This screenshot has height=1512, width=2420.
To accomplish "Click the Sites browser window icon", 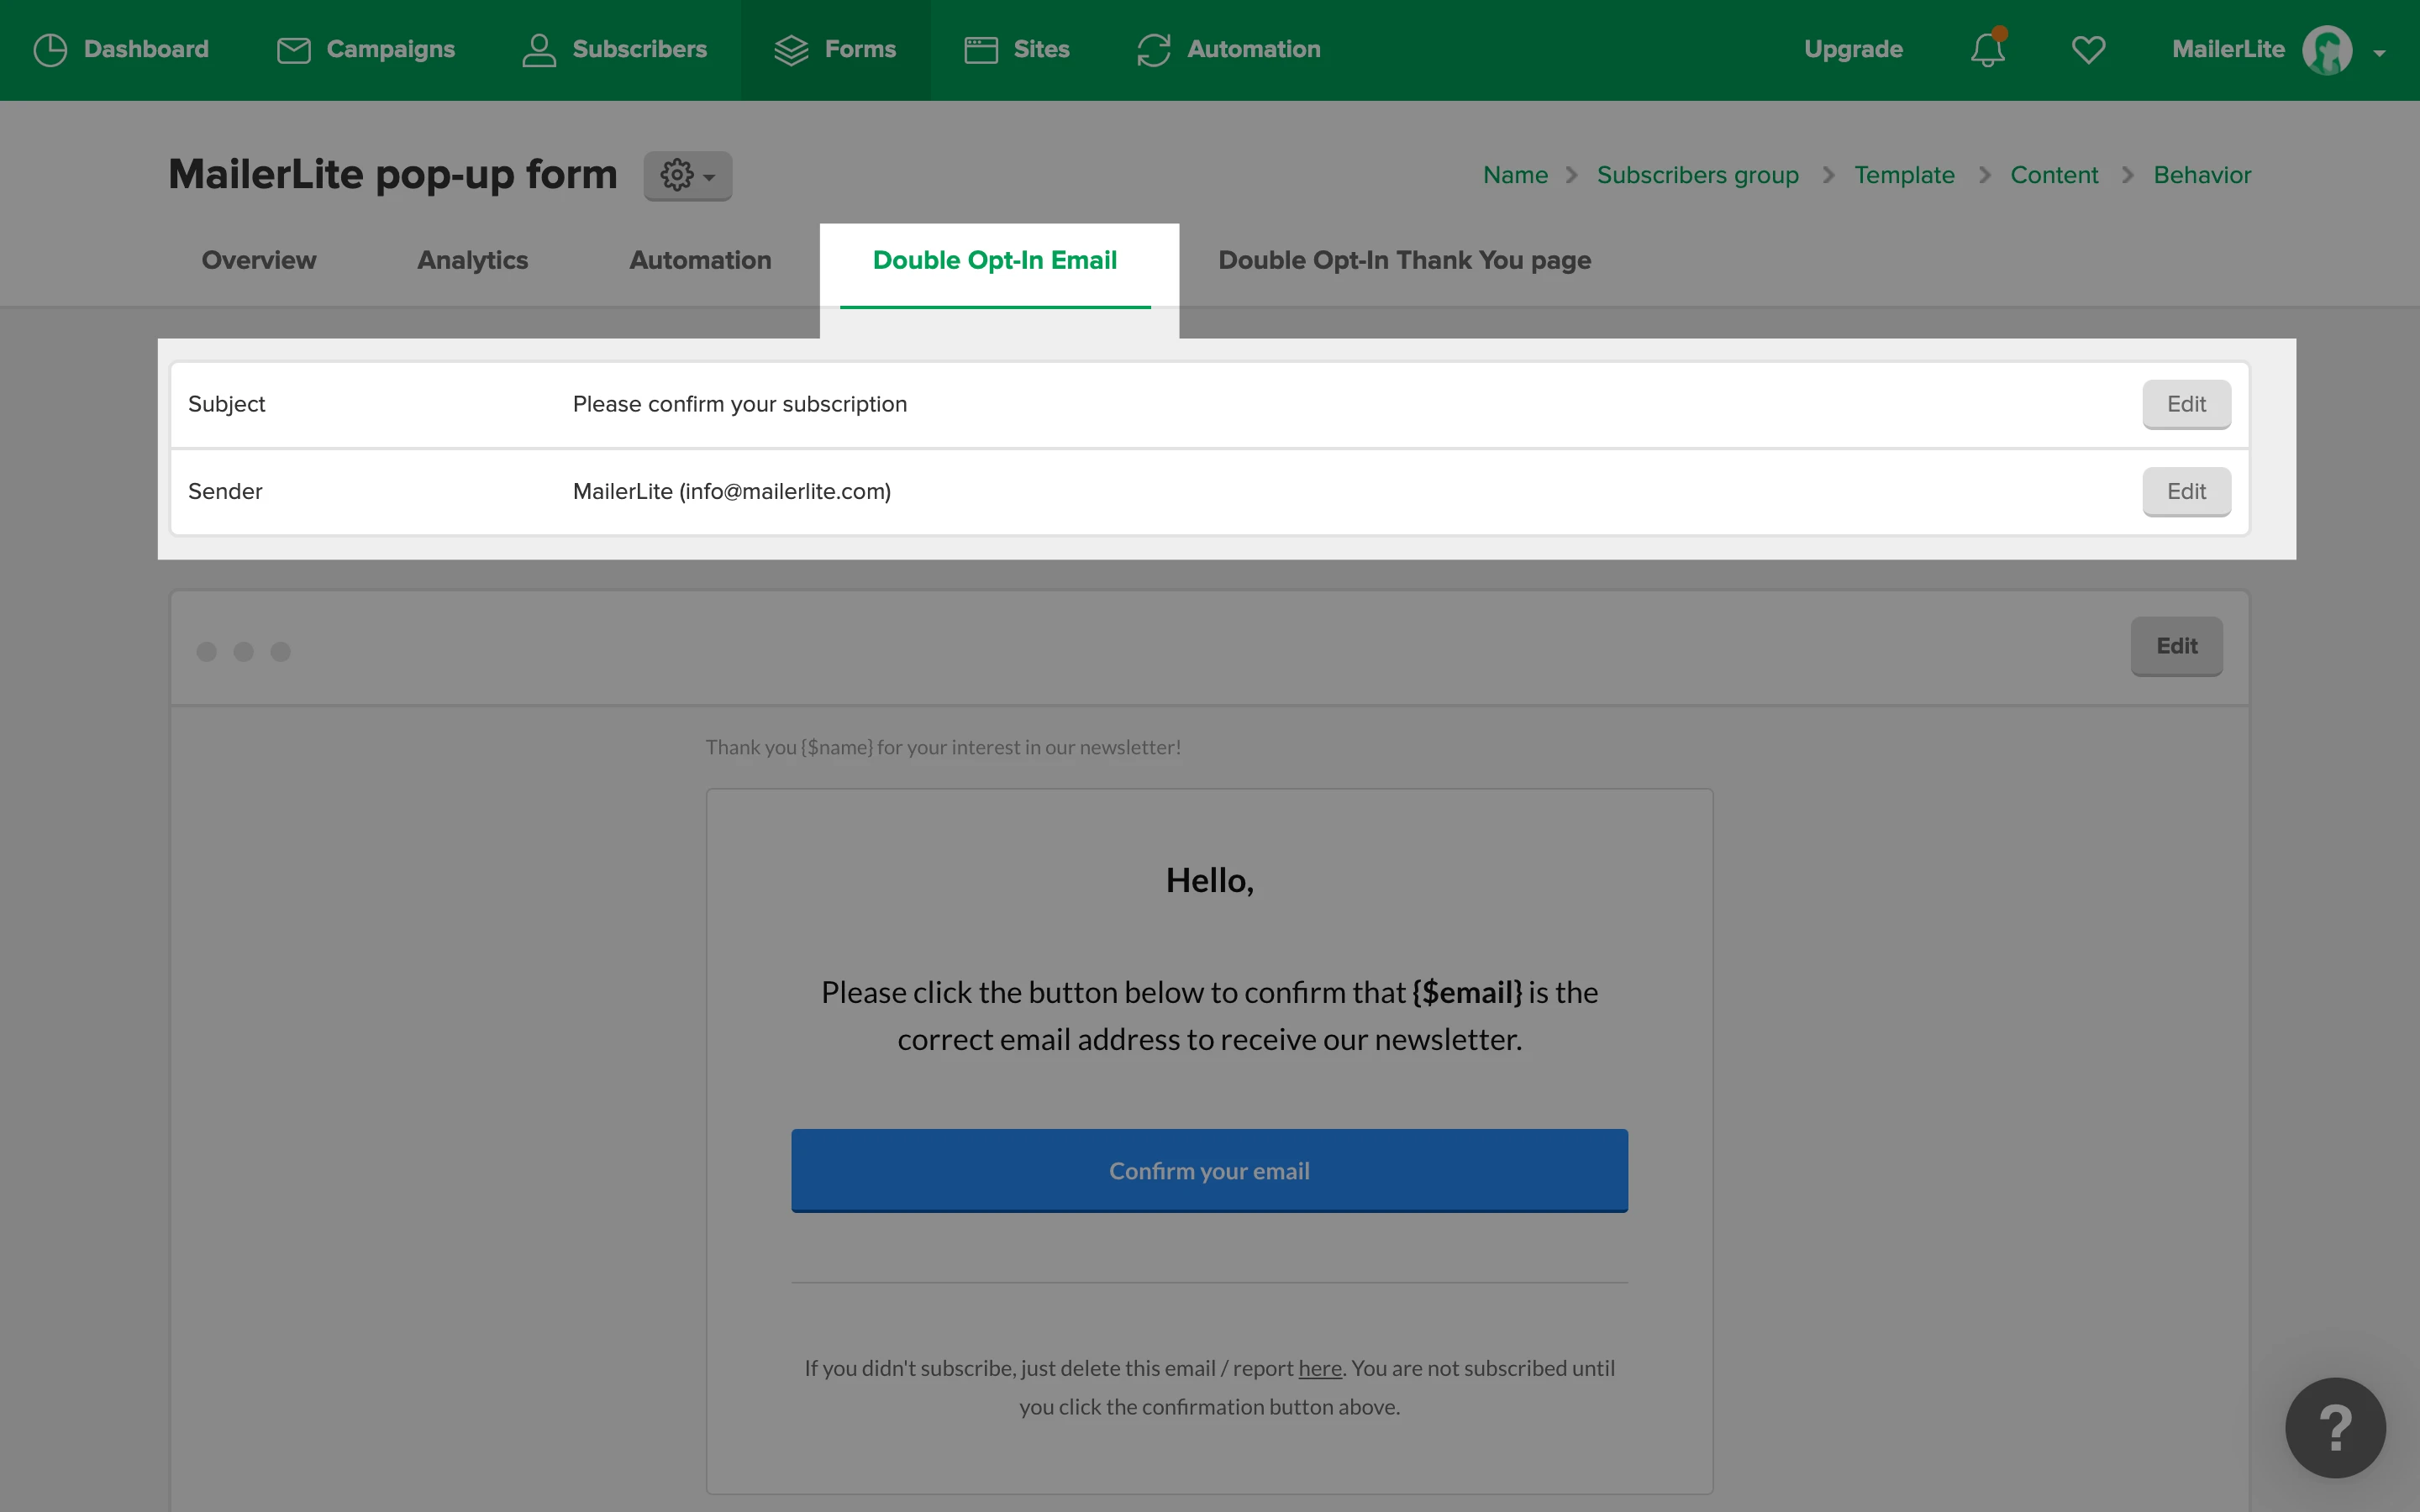I will [x=981, y=50].
